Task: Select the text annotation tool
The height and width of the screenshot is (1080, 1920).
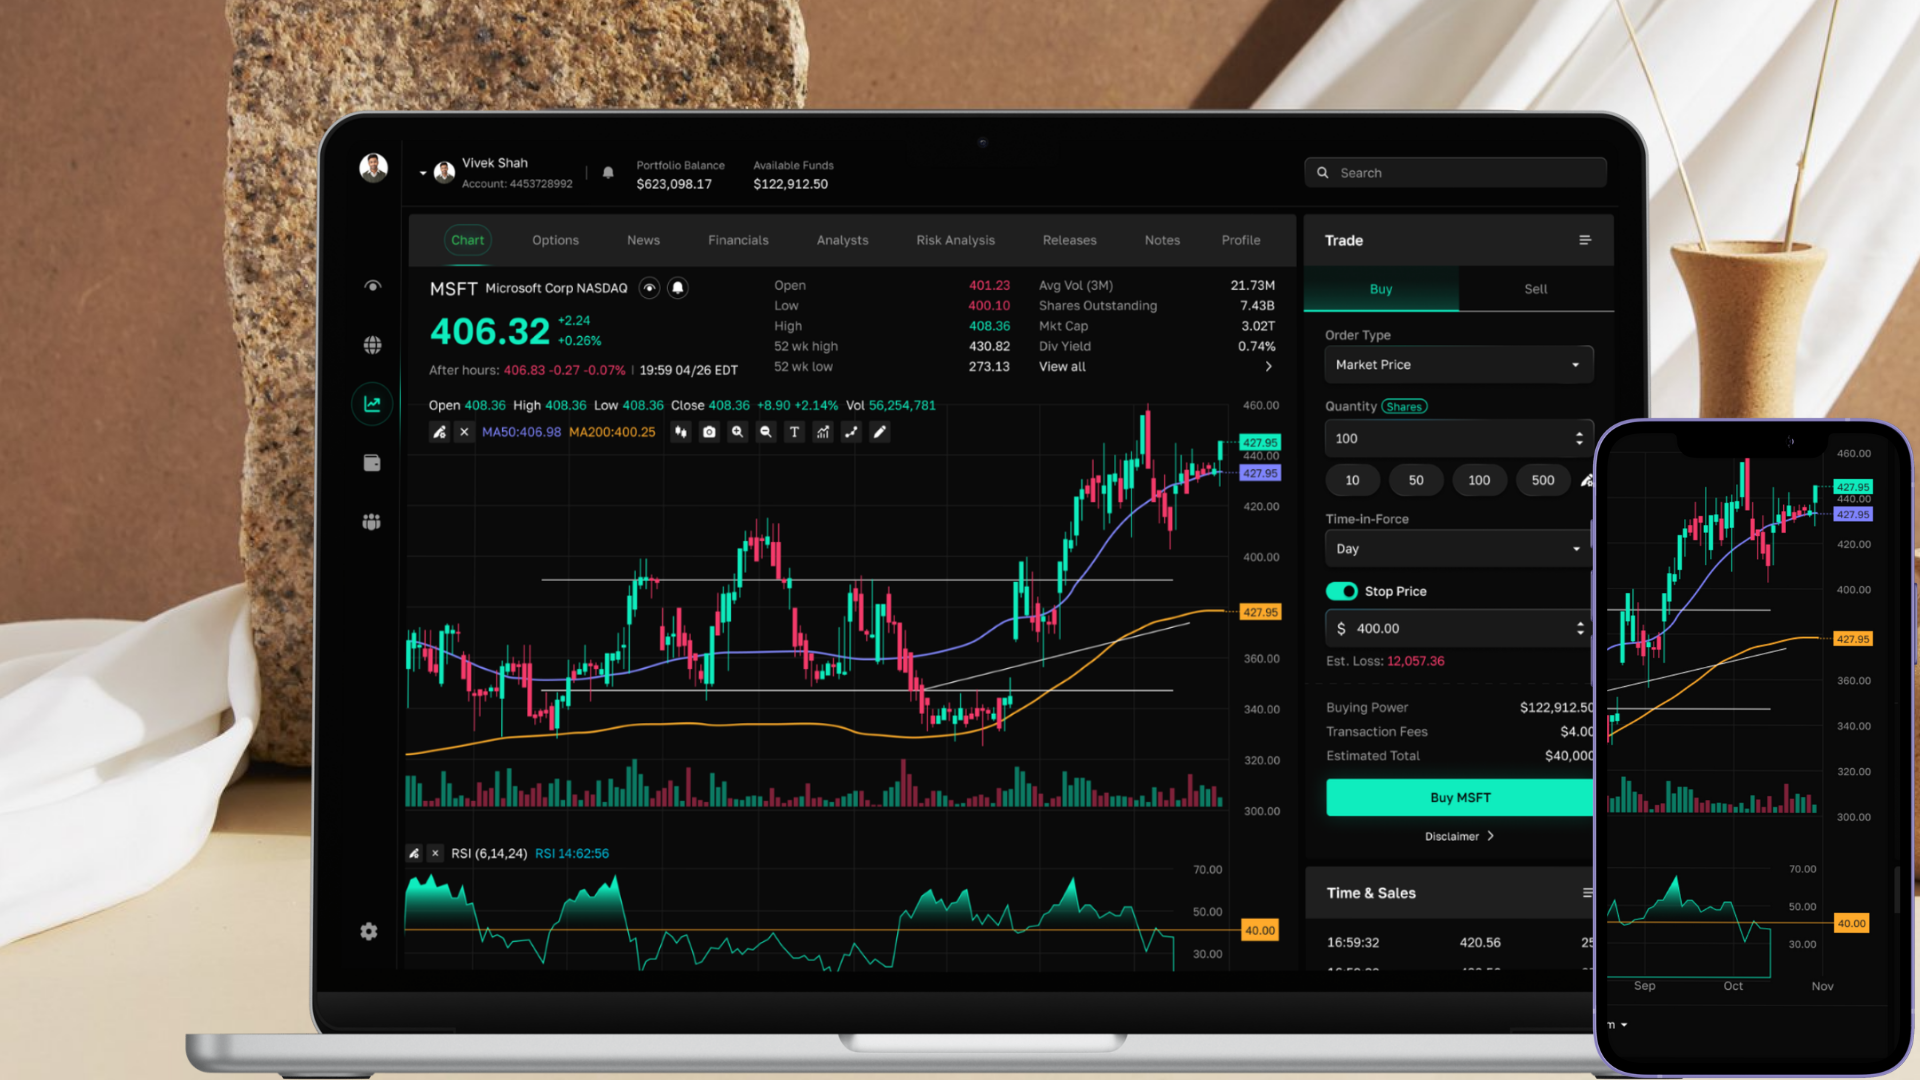Action: 793,432
